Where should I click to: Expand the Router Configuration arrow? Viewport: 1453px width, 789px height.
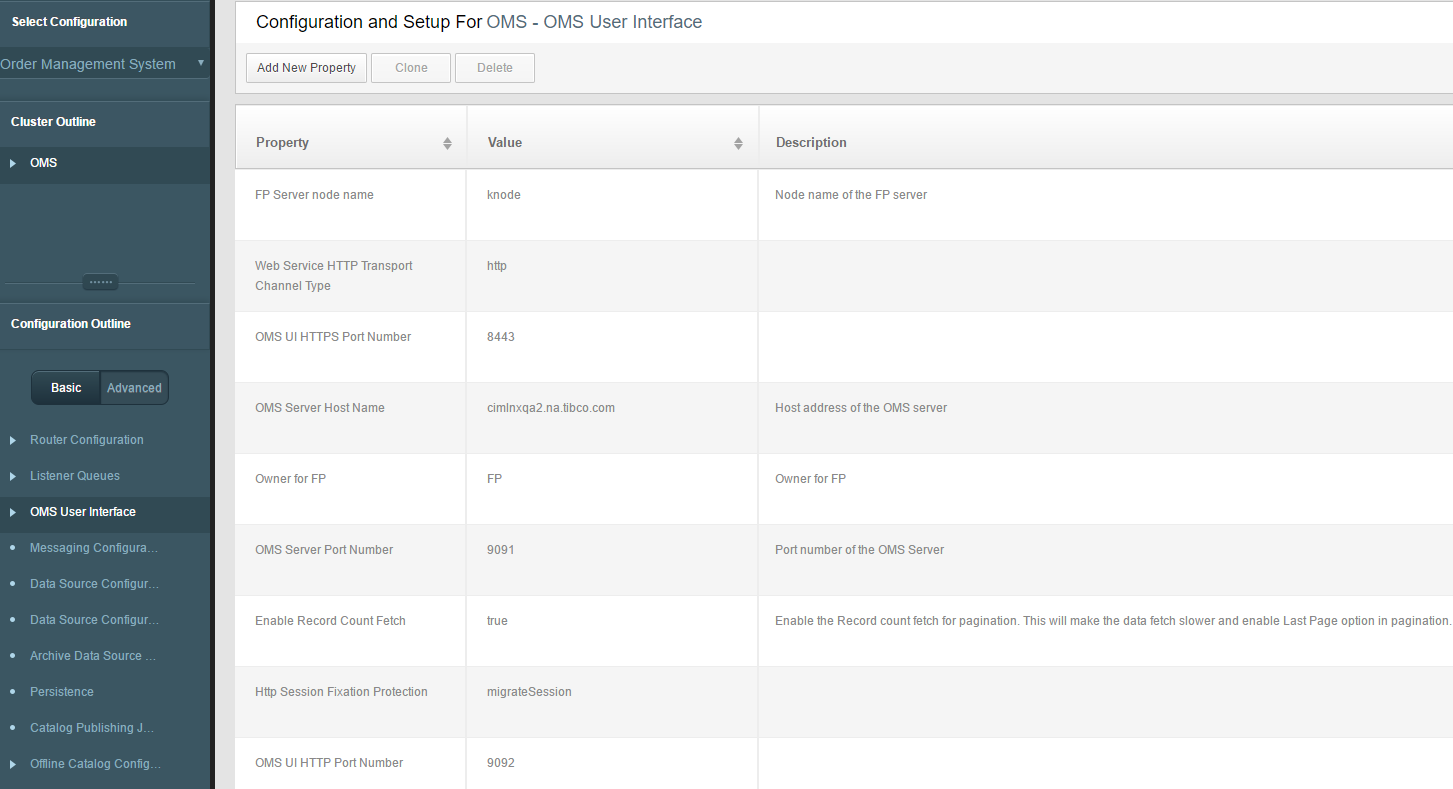tap(13, 440)
